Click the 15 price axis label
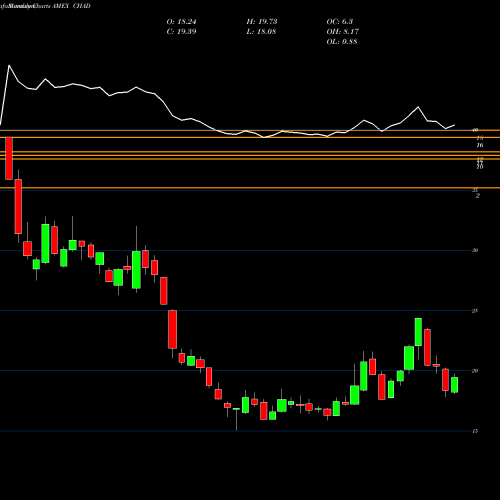Image resolution: width=500 pixels, height=500 pixels. (475, 431)
